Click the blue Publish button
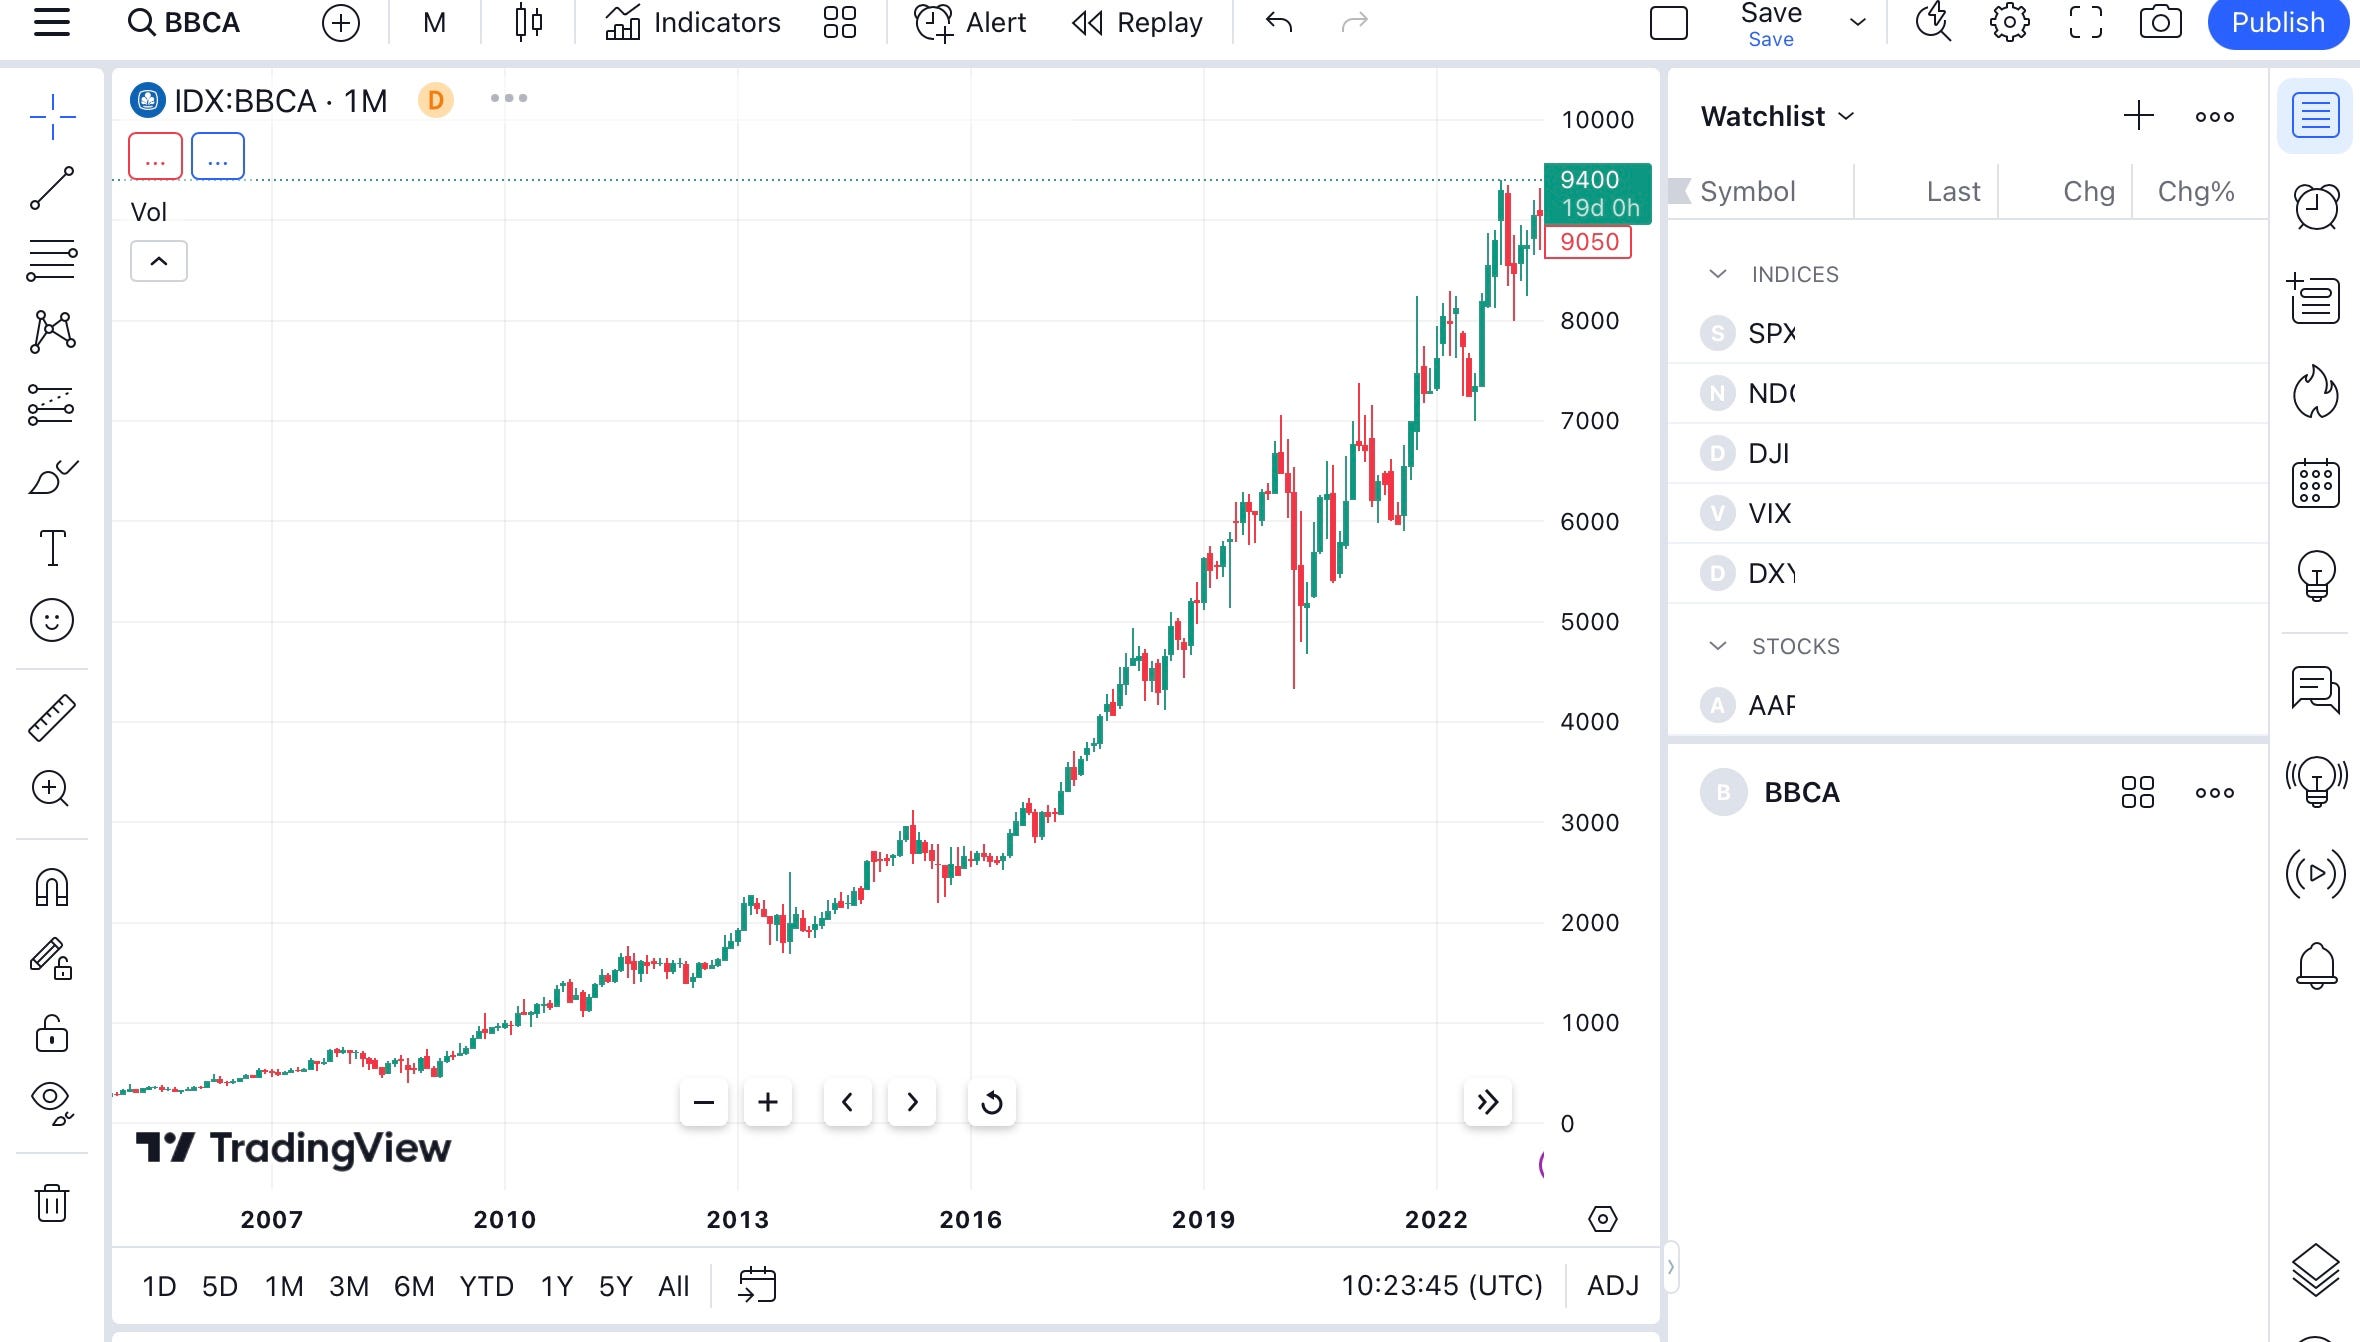 click(2277, 23)
